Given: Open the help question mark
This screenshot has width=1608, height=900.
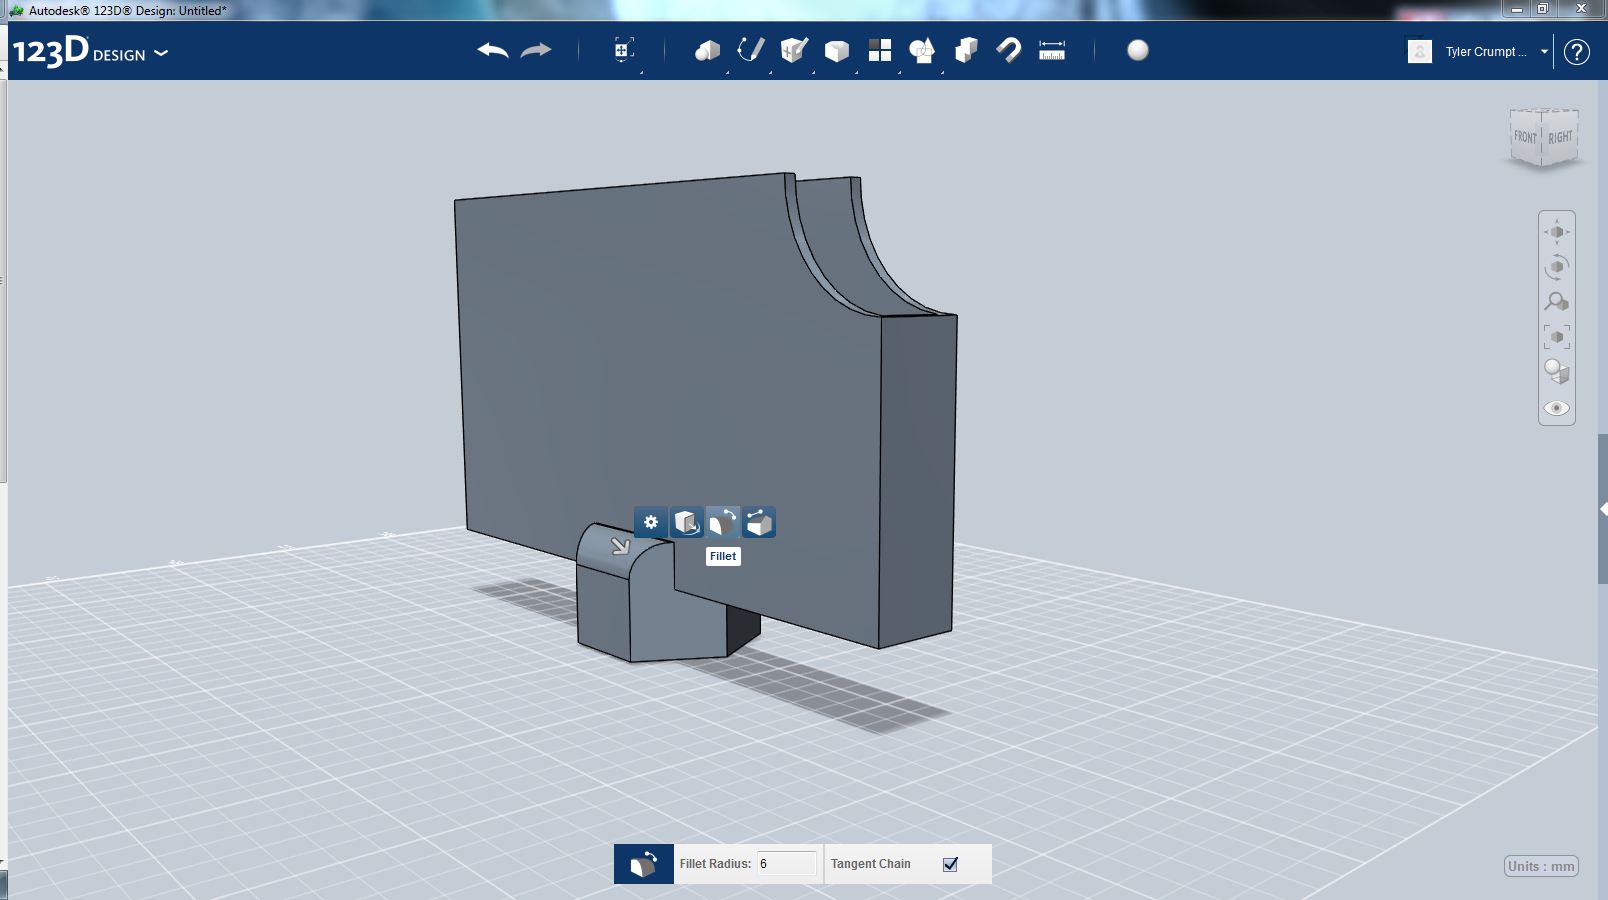Looking at the screenshot, I should point(1577,52).
